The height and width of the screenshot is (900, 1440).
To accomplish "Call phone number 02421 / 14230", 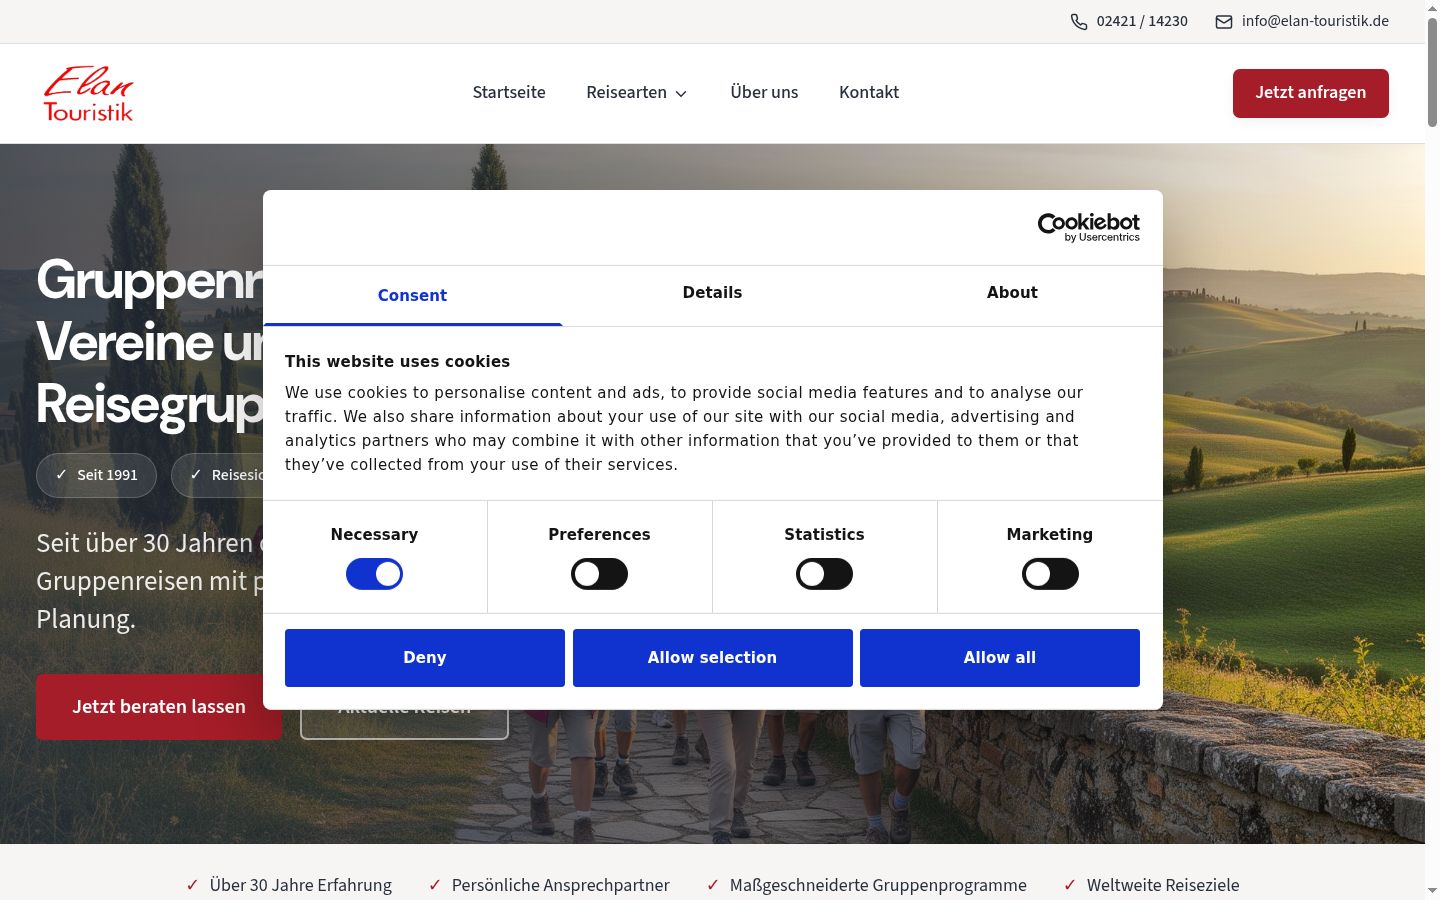I will coord(1142,21).
